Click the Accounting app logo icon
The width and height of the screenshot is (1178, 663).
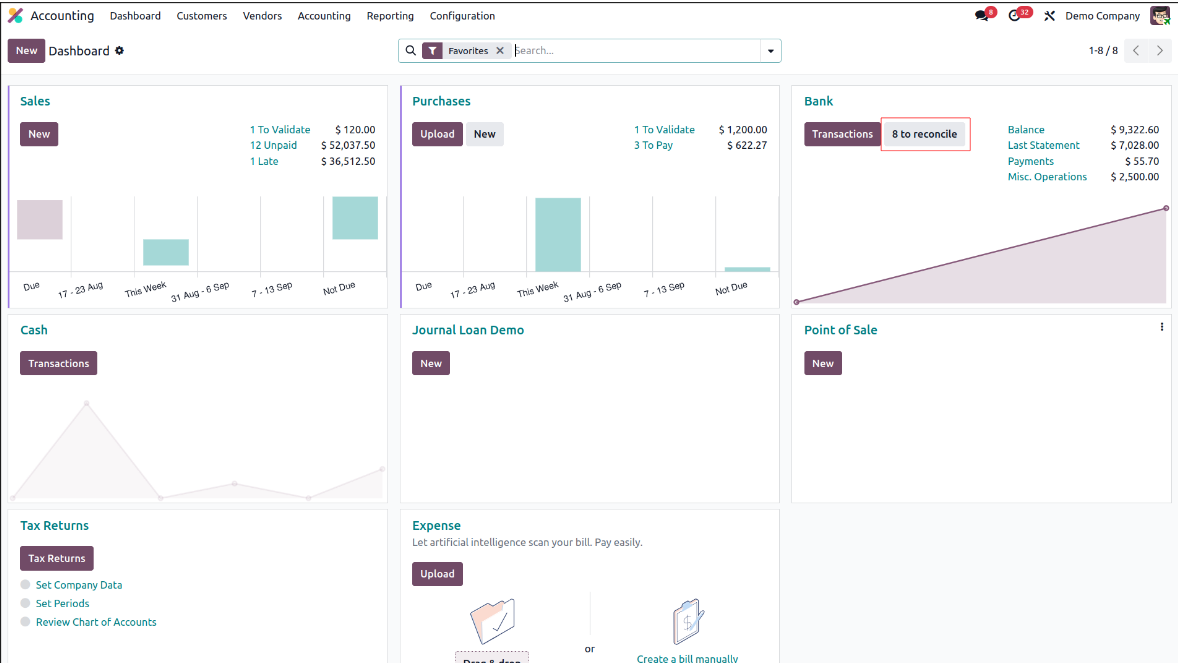pos(15,16)
